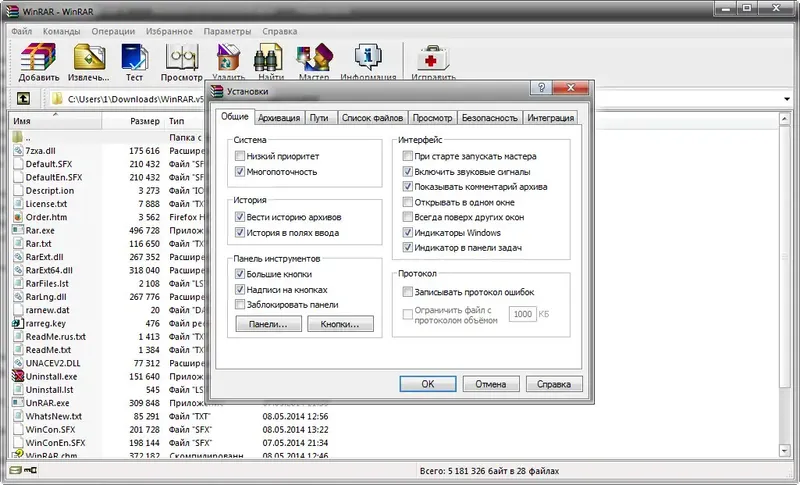The width and height of the screenshot is (800, 485).
Task: Open the Справка menu
Action: [x=280, y=31]
